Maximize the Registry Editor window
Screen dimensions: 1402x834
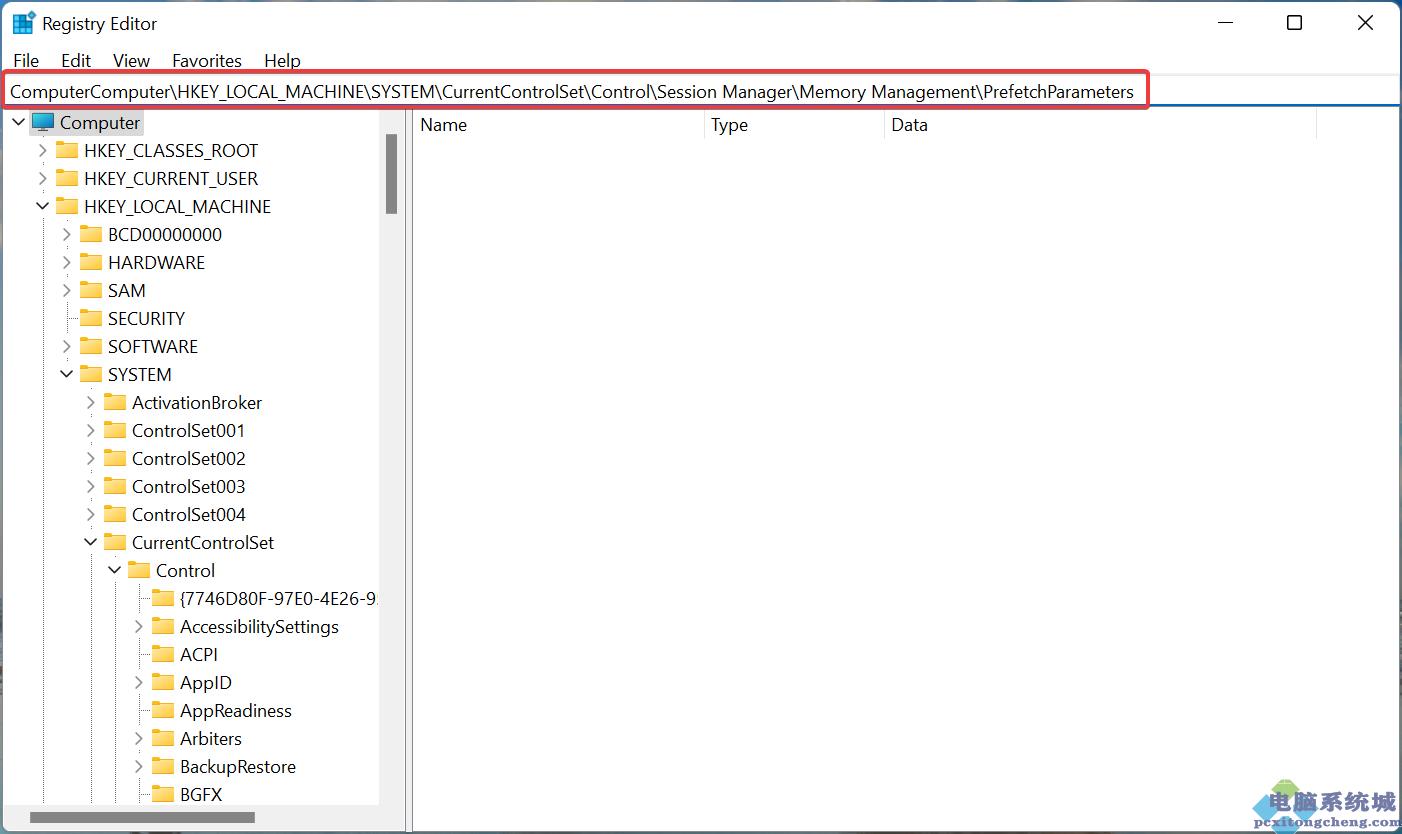1294,22
